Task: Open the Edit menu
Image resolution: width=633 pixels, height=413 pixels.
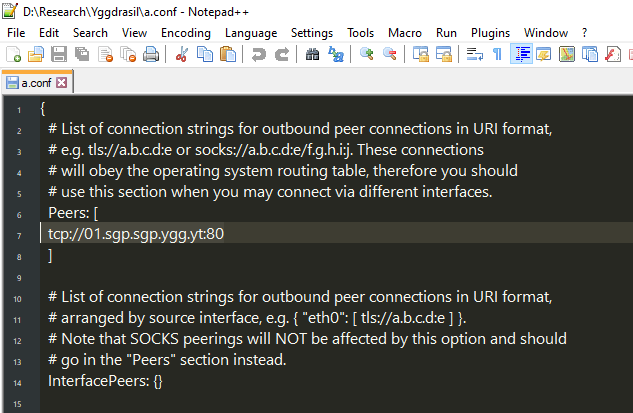Action: tap(49, 33)
